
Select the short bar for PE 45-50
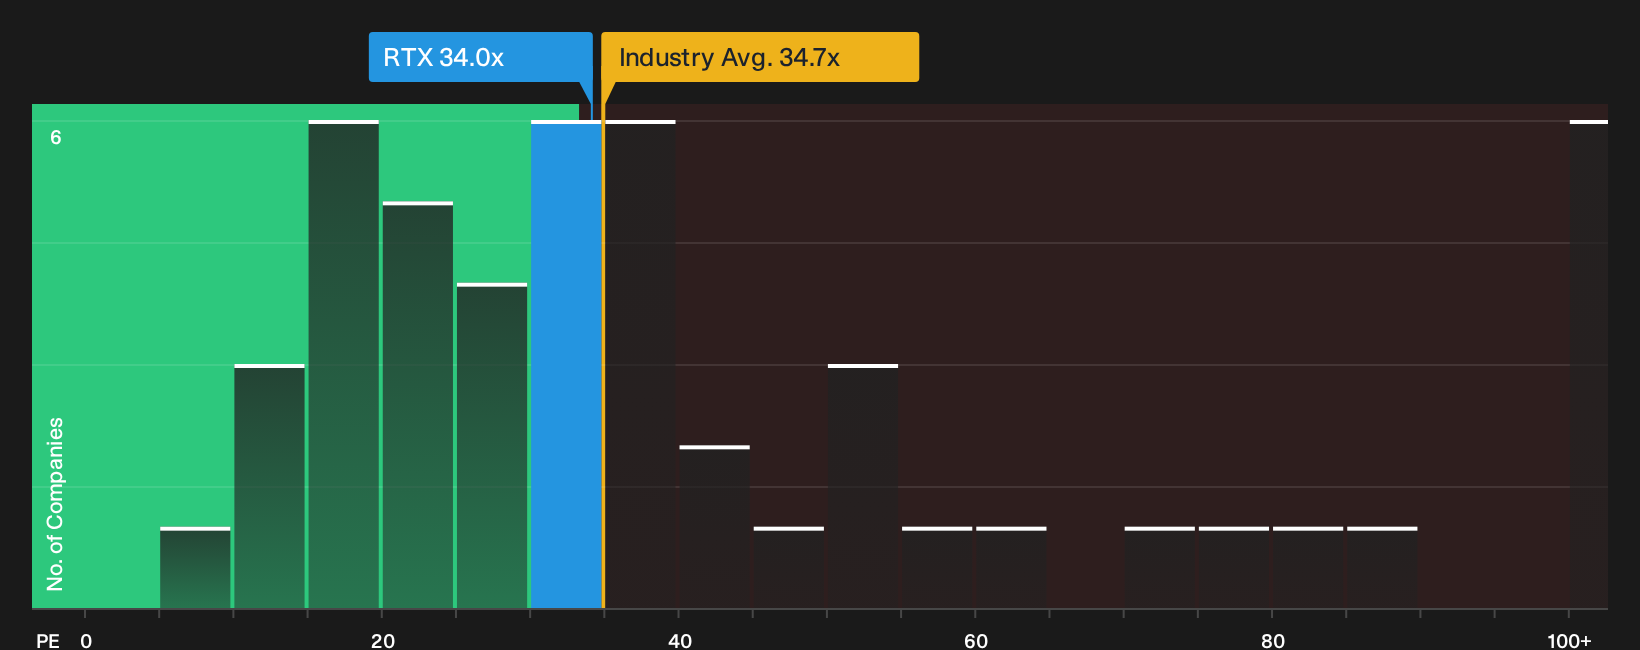click(x=789, y=567)
